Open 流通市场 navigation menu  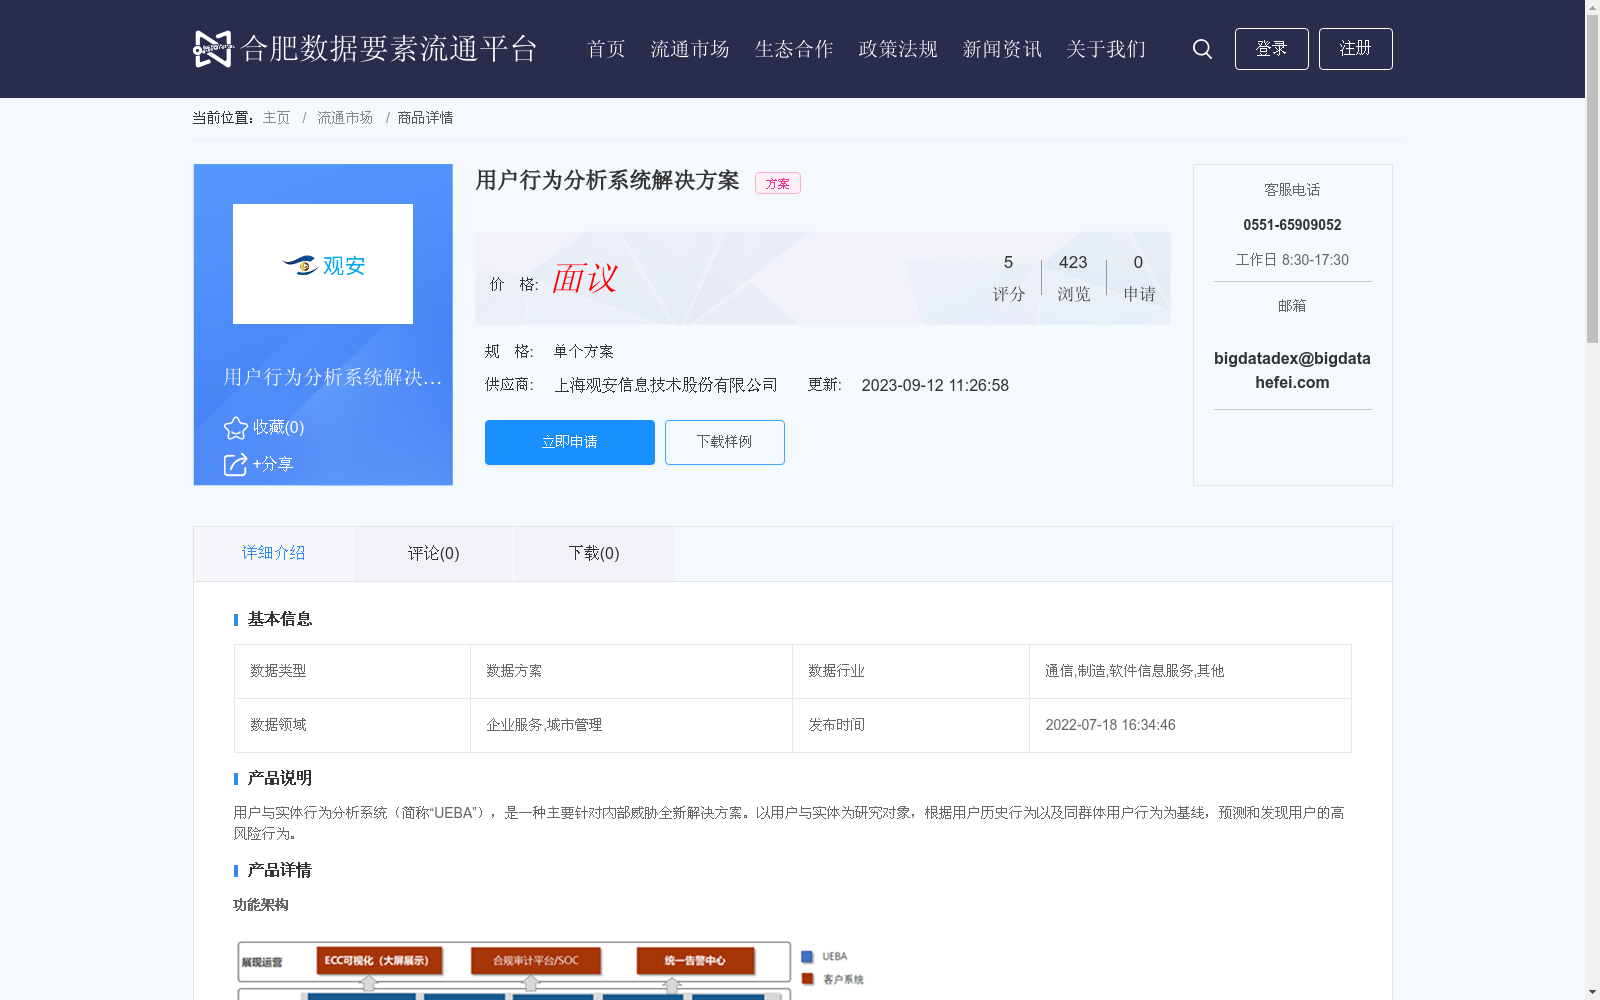click(690, 49)
